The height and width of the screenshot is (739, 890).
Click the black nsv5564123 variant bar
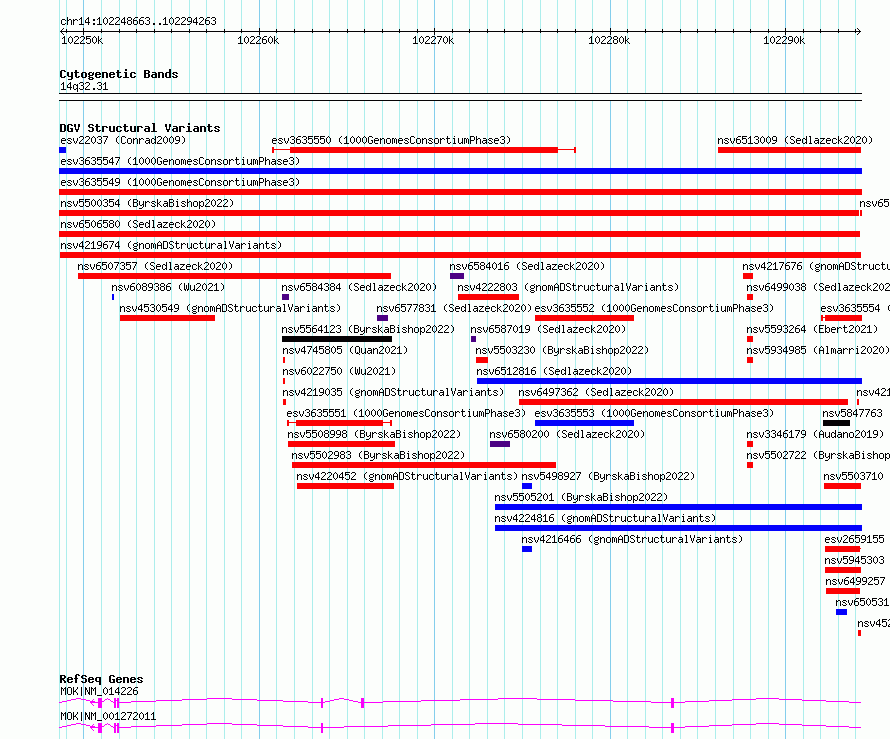(x=337, y=339)
